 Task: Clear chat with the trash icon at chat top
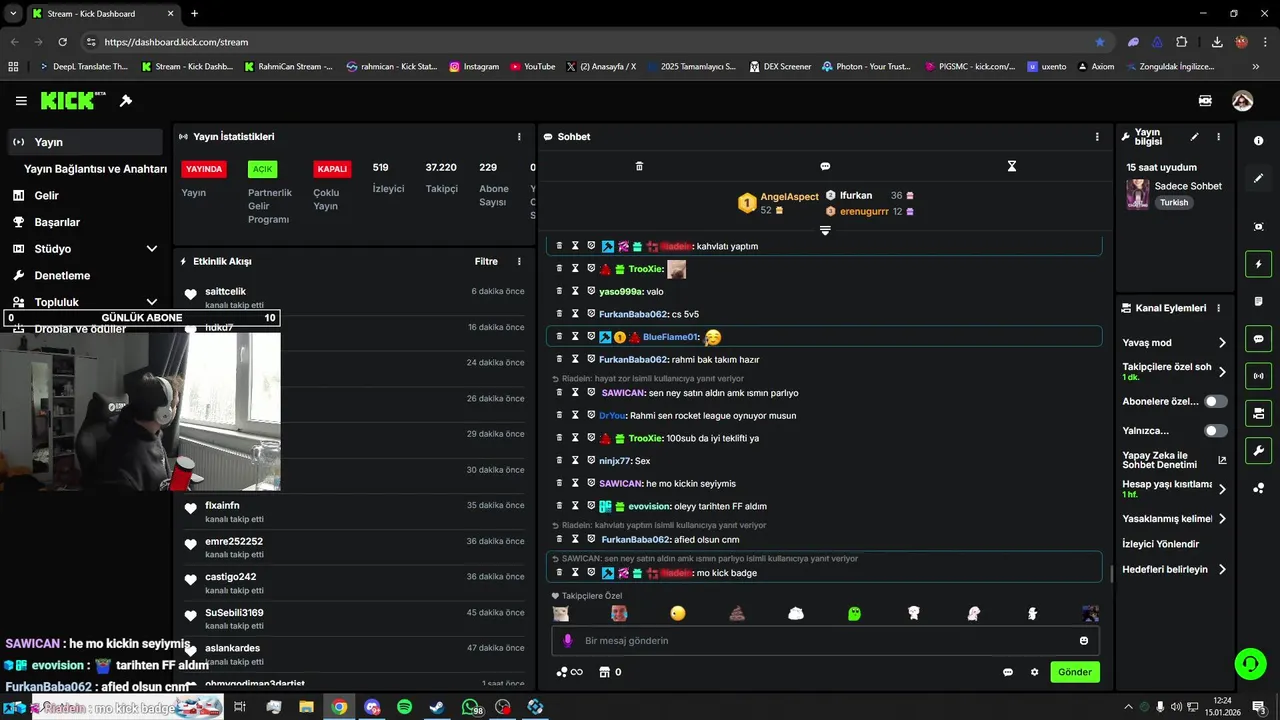640,166
